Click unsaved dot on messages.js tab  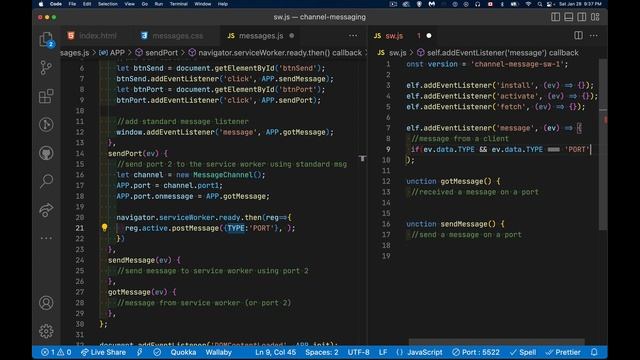point(291,36)
